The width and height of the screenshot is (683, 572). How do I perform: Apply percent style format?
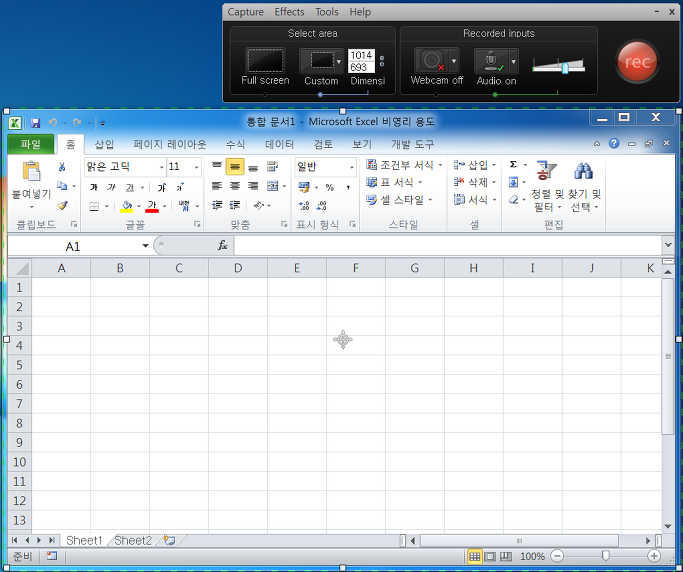pyautogui.click(x=330, y=187)
